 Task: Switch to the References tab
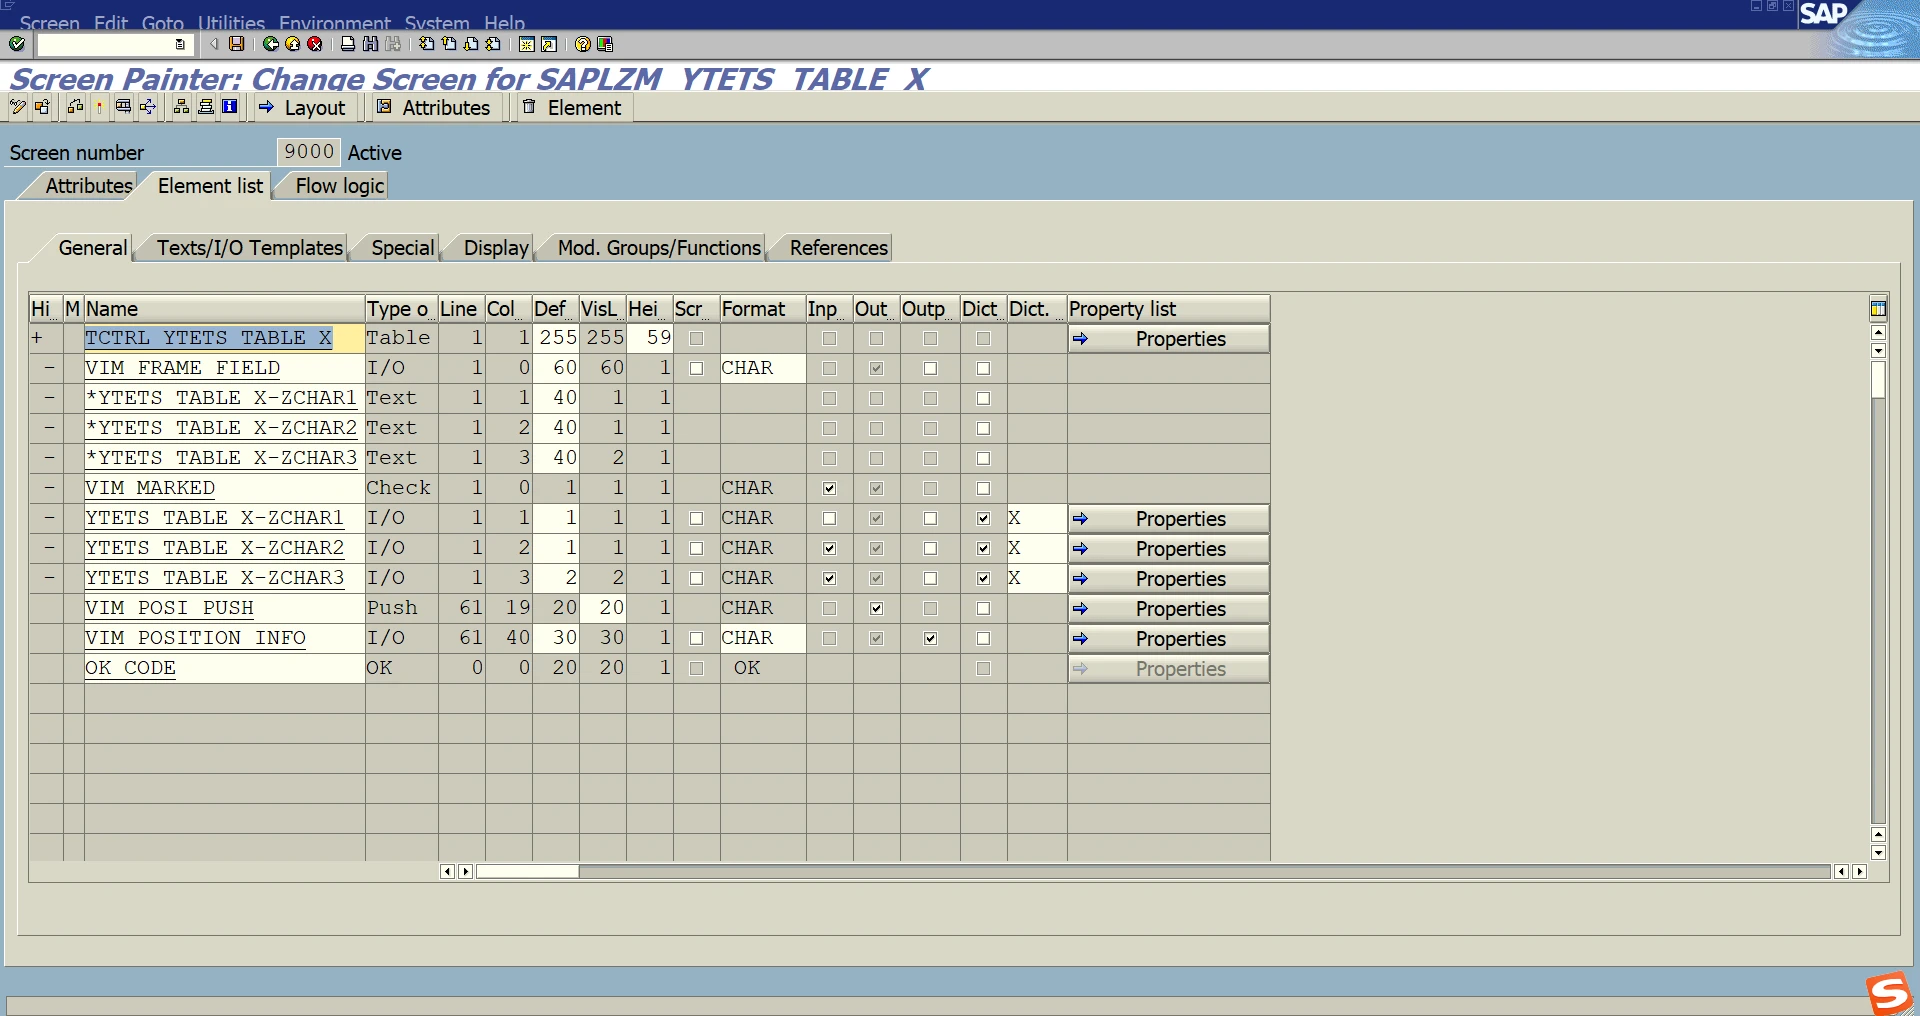pos(838,248)
